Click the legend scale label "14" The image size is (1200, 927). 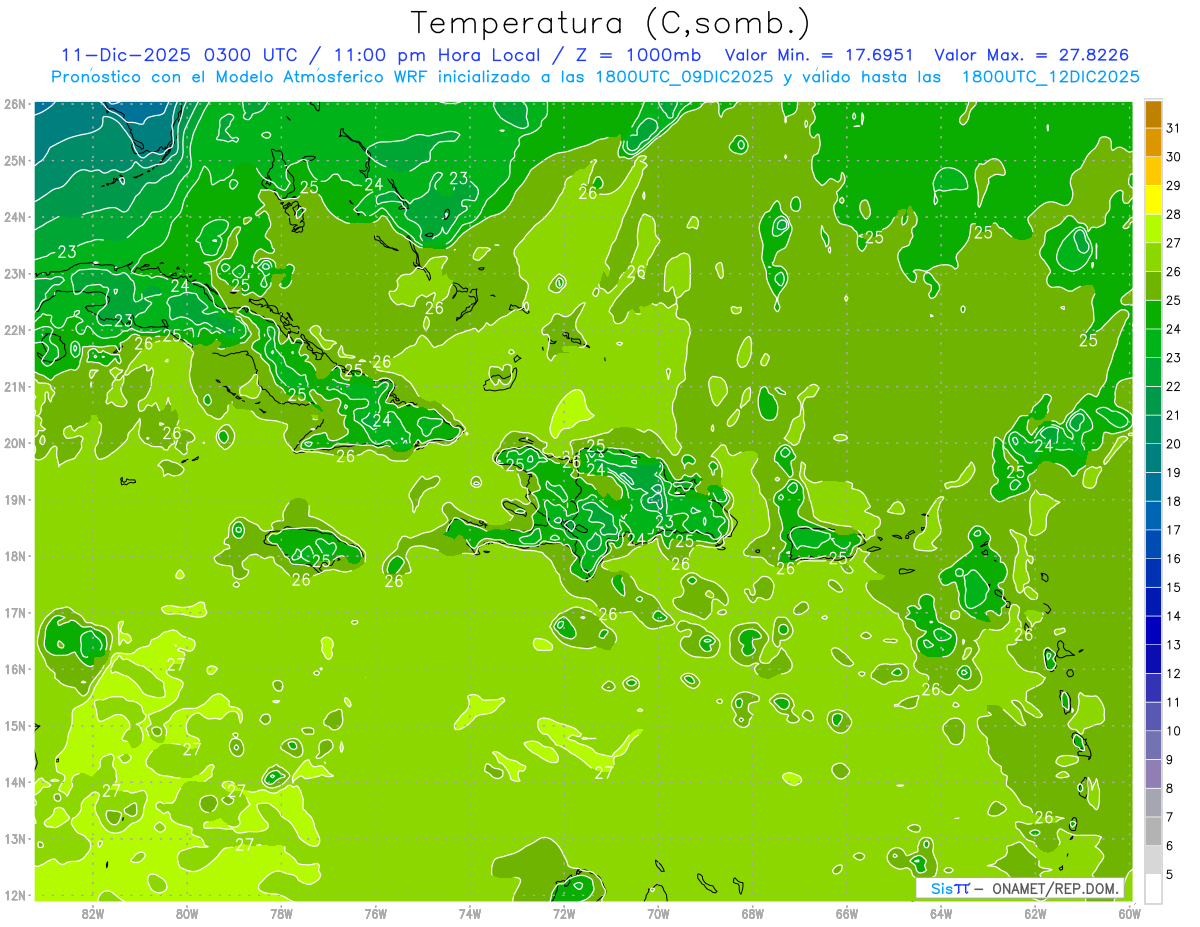[1173, 616]
